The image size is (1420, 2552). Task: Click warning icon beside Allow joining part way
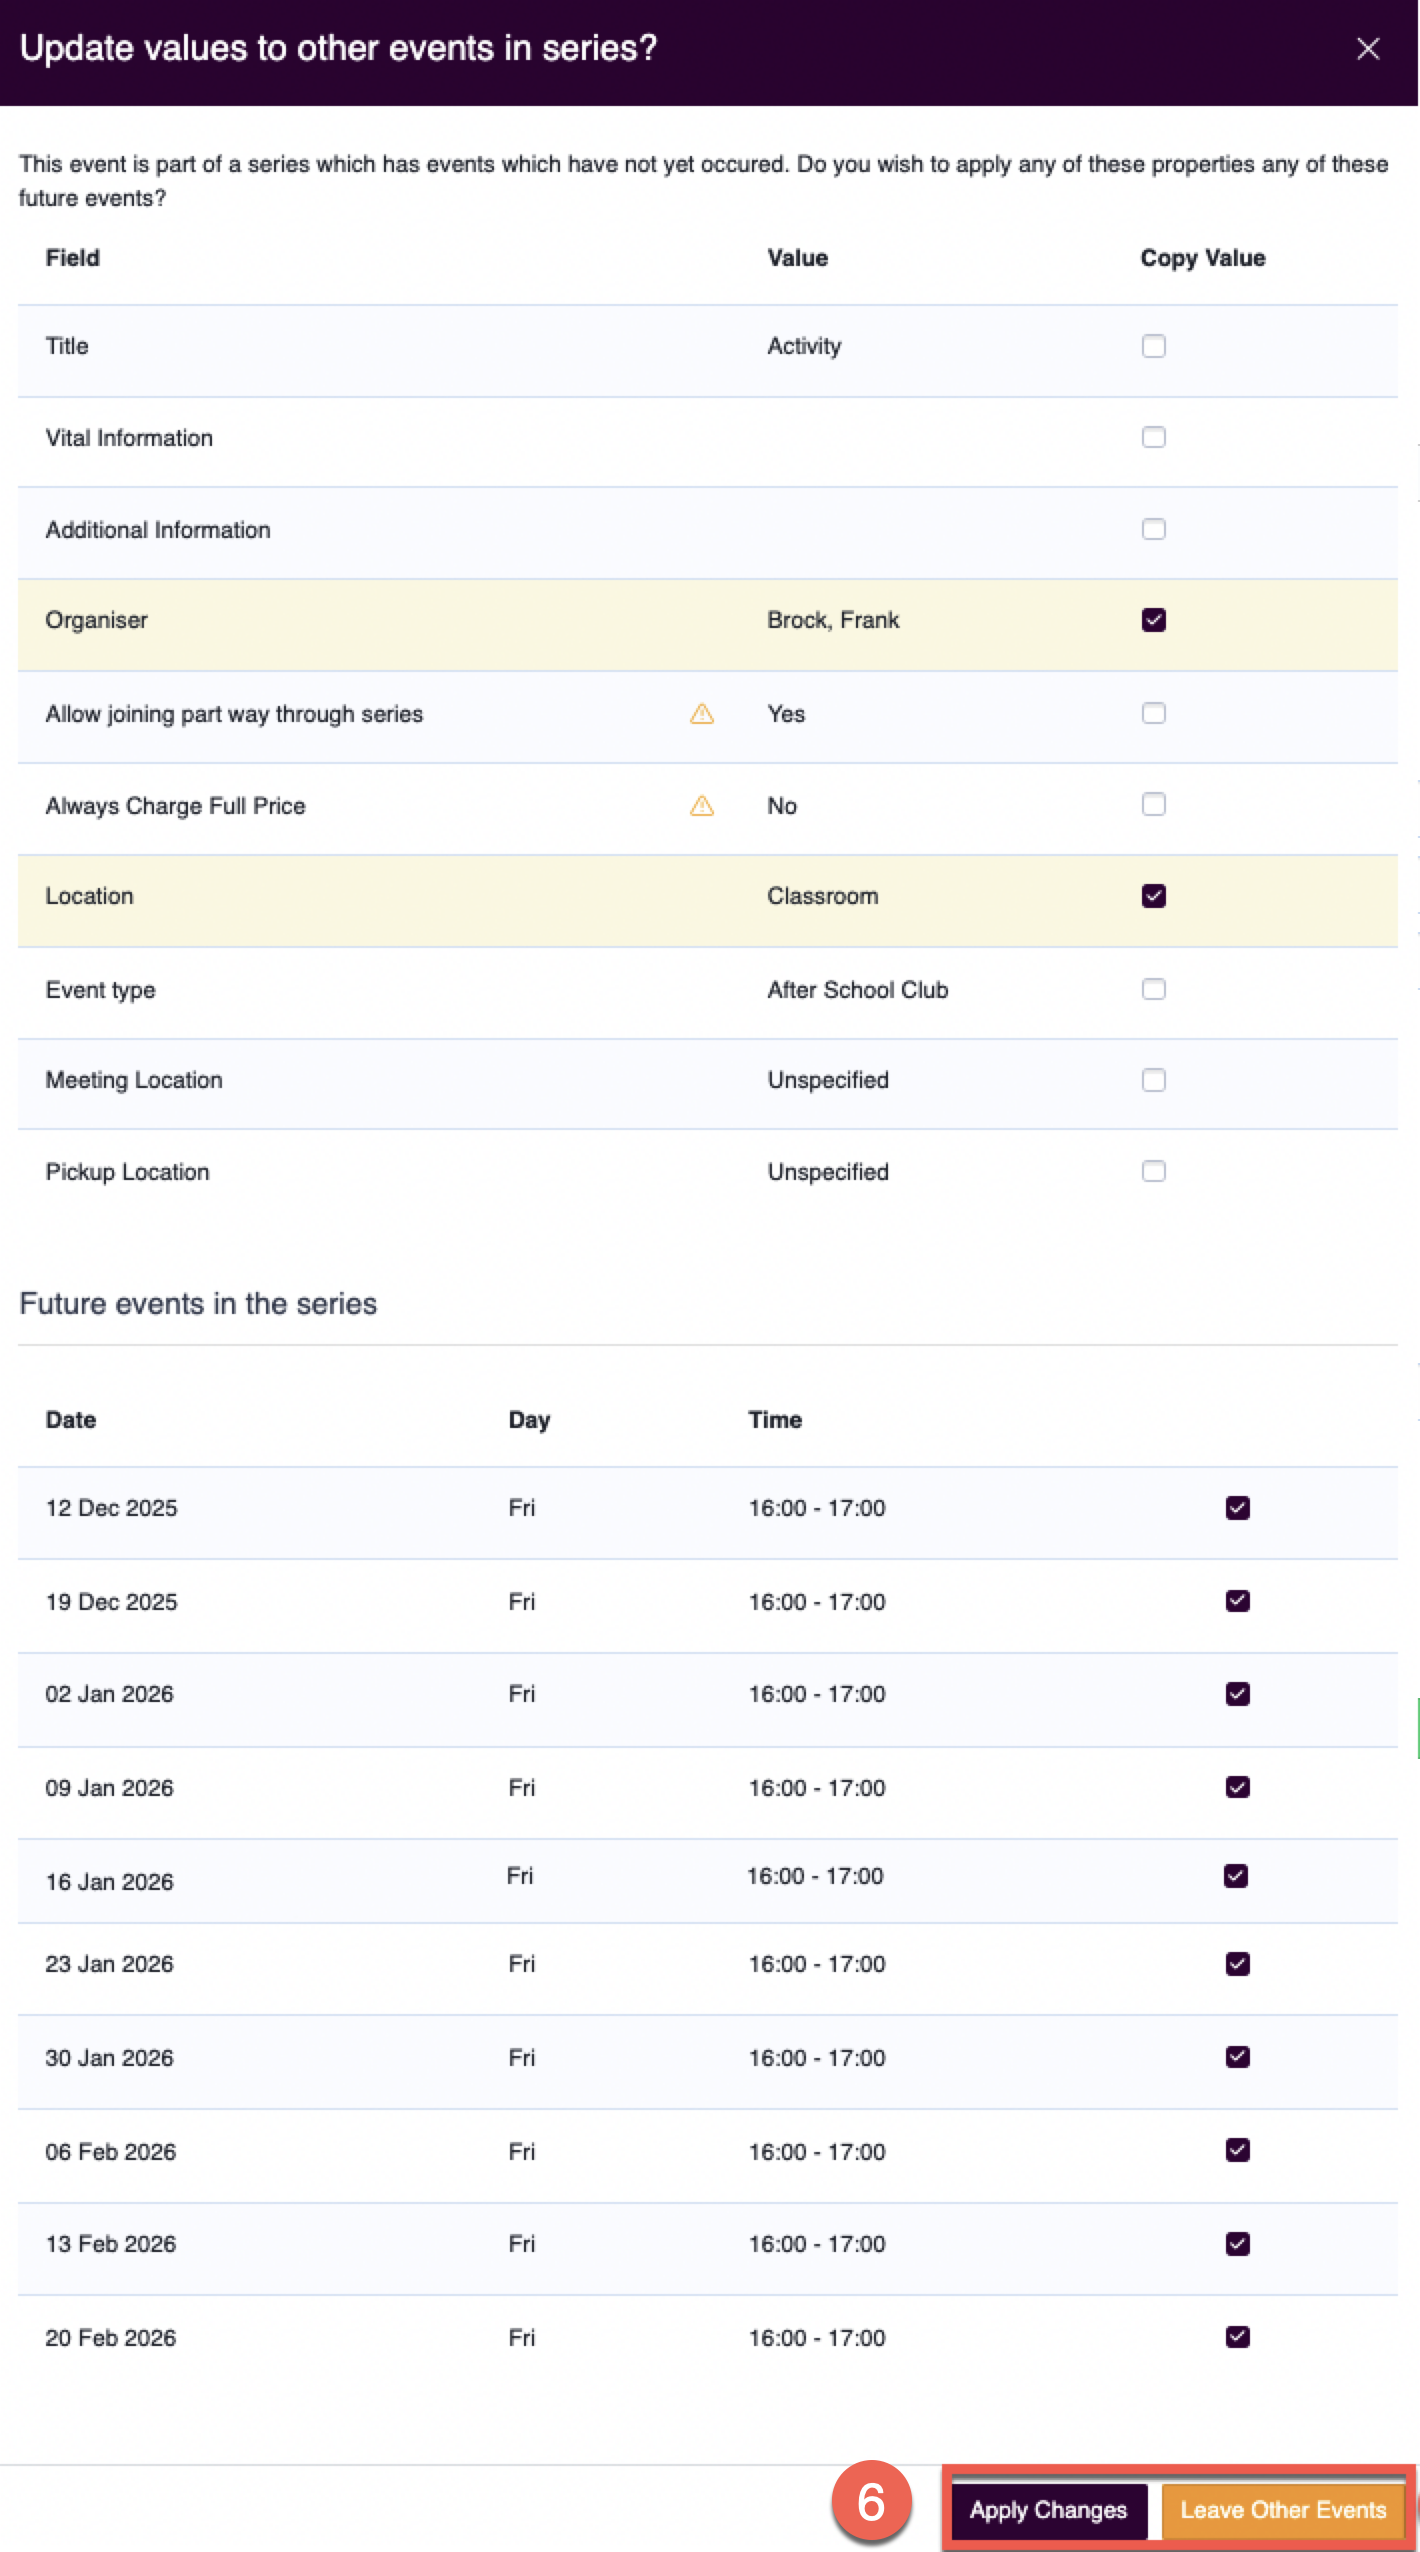tap(702, 714)
